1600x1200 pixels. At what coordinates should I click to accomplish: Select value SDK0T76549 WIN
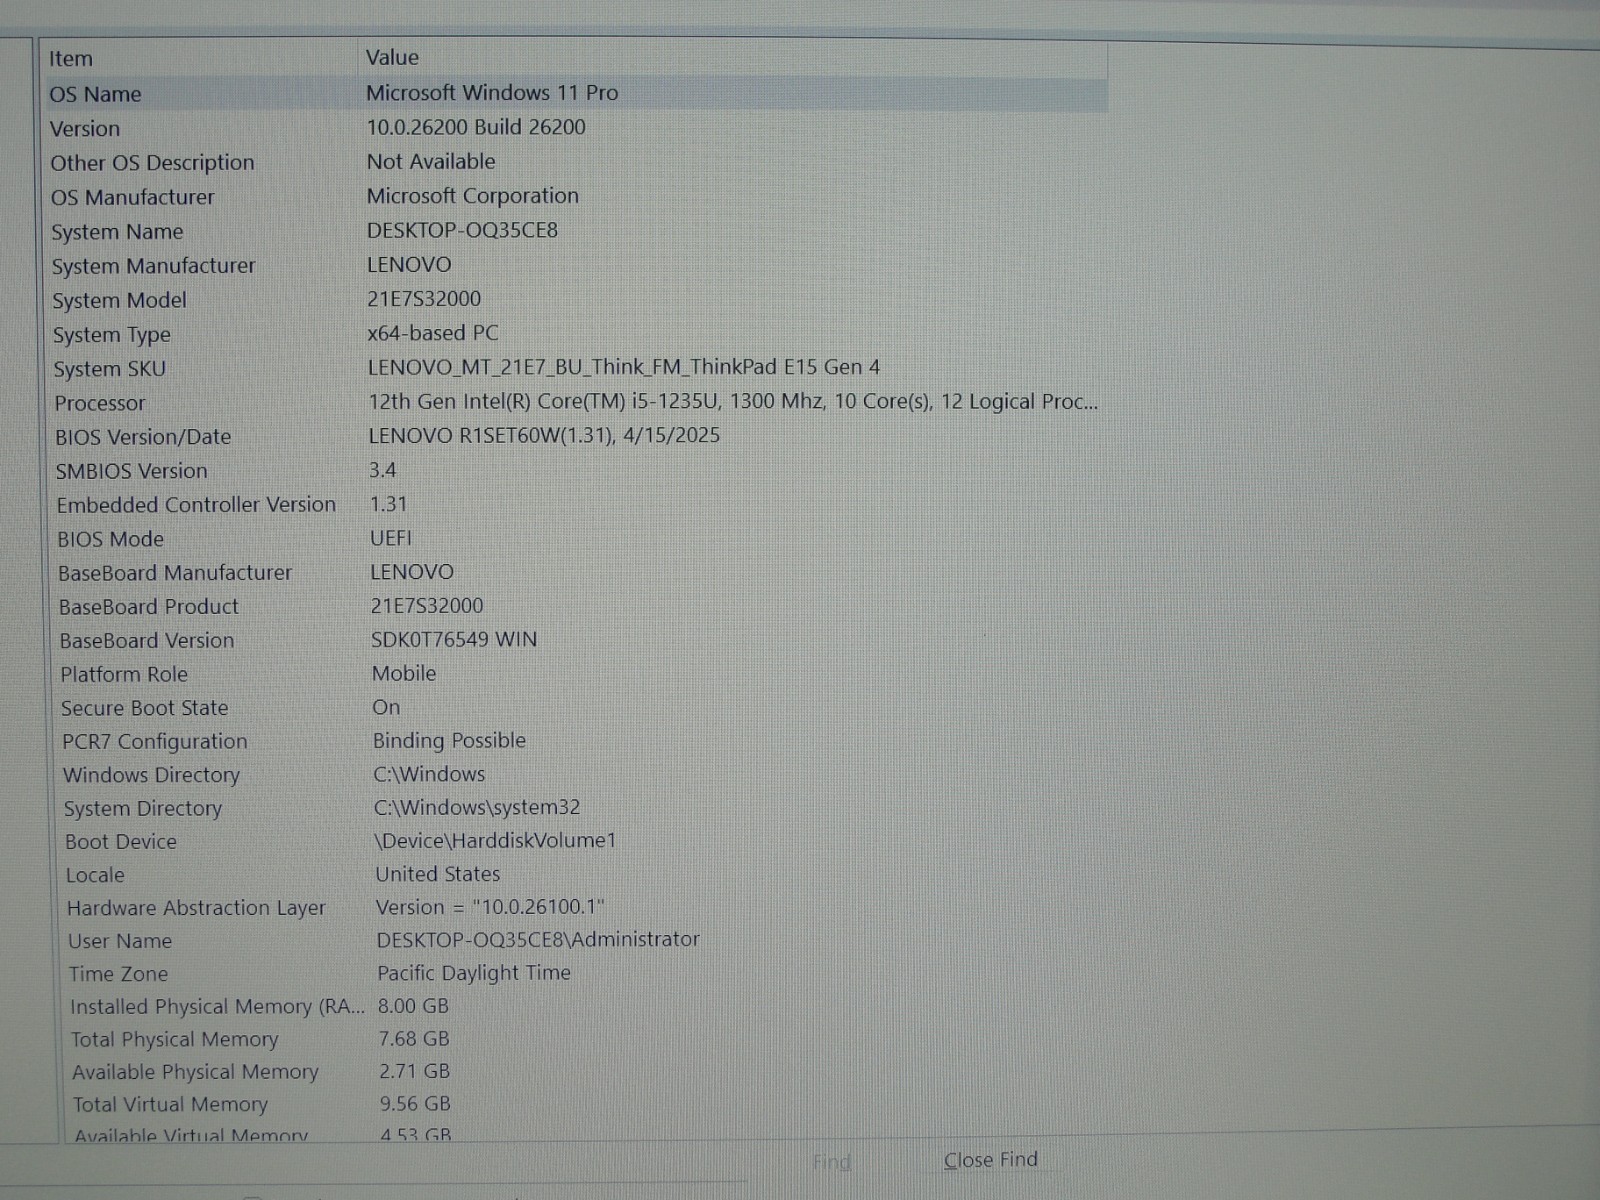454,639
